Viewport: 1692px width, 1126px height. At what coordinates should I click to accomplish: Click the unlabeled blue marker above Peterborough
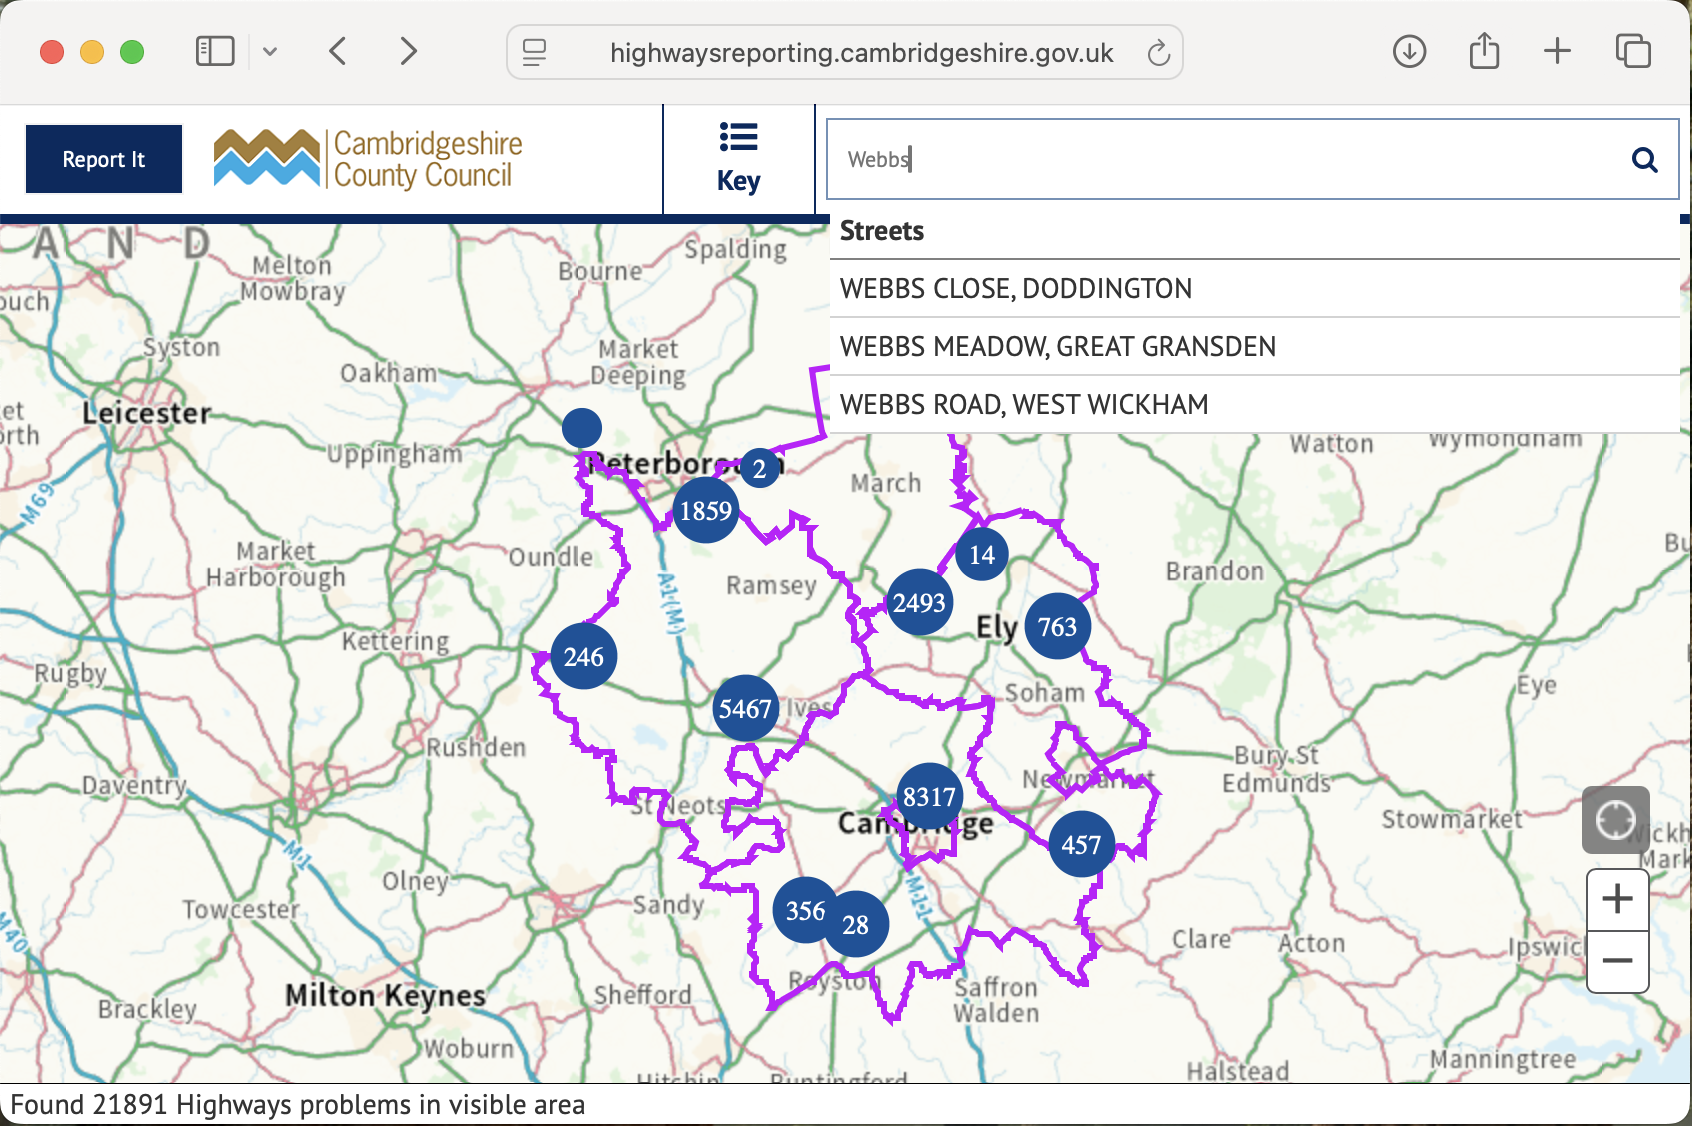click(x=582, y=428)
